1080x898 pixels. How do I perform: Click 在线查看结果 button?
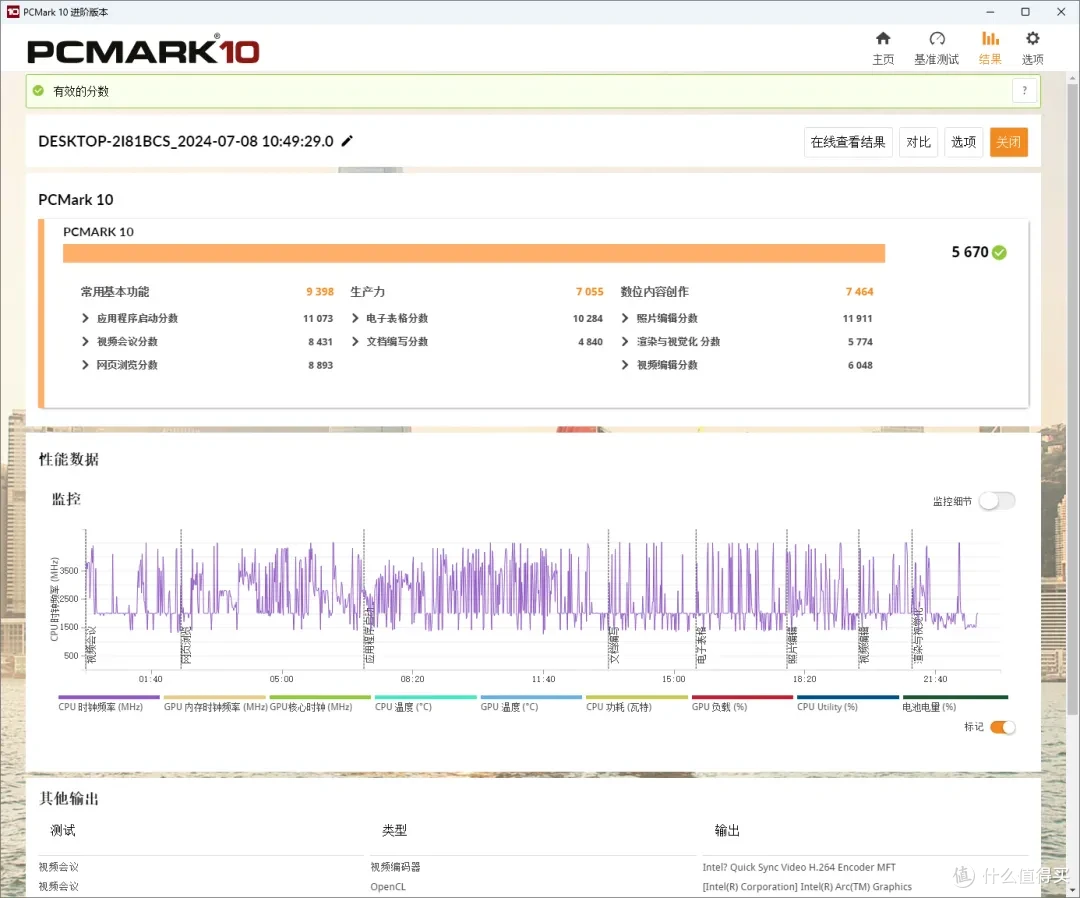pos(848,143)
